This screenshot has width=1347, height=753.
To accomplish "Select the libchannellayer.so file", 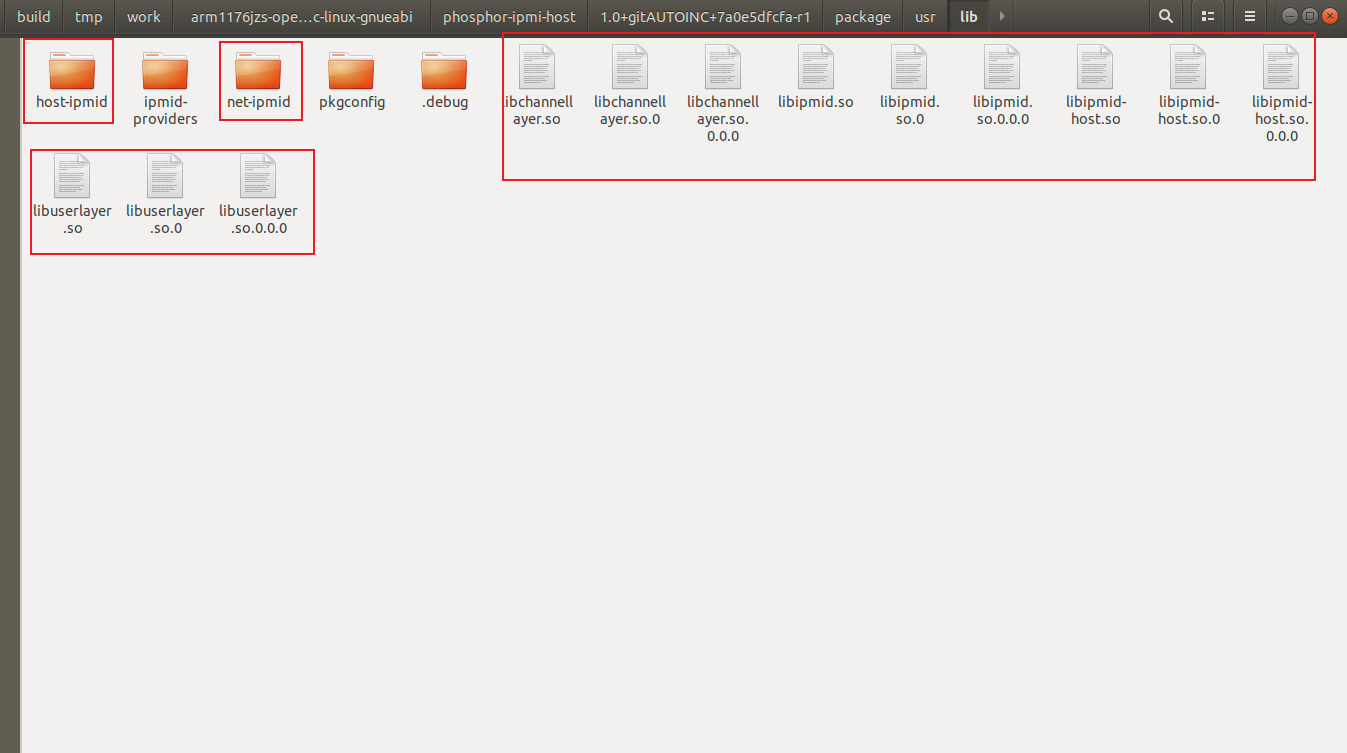I will pos(537,80).
